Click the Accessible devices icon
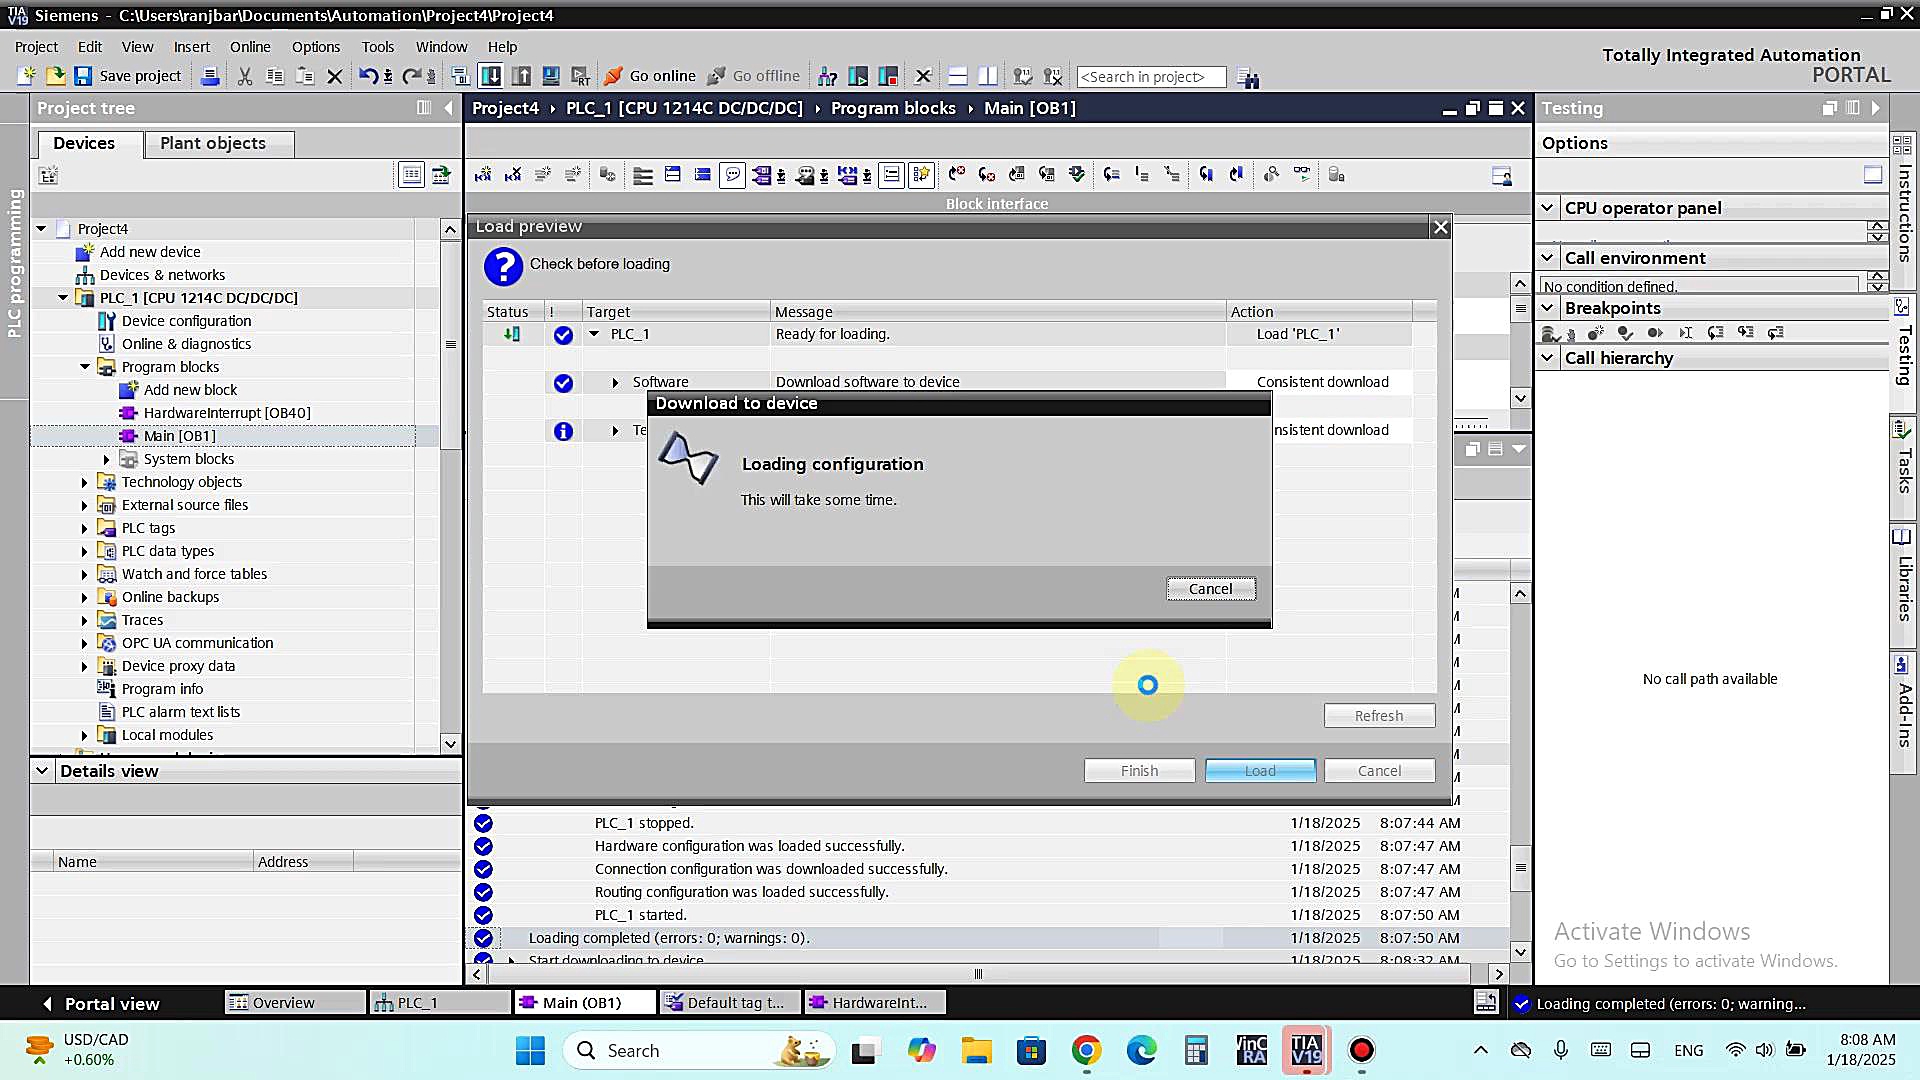Screen dimensions: 1920x1080 click(x=827, y=76)
